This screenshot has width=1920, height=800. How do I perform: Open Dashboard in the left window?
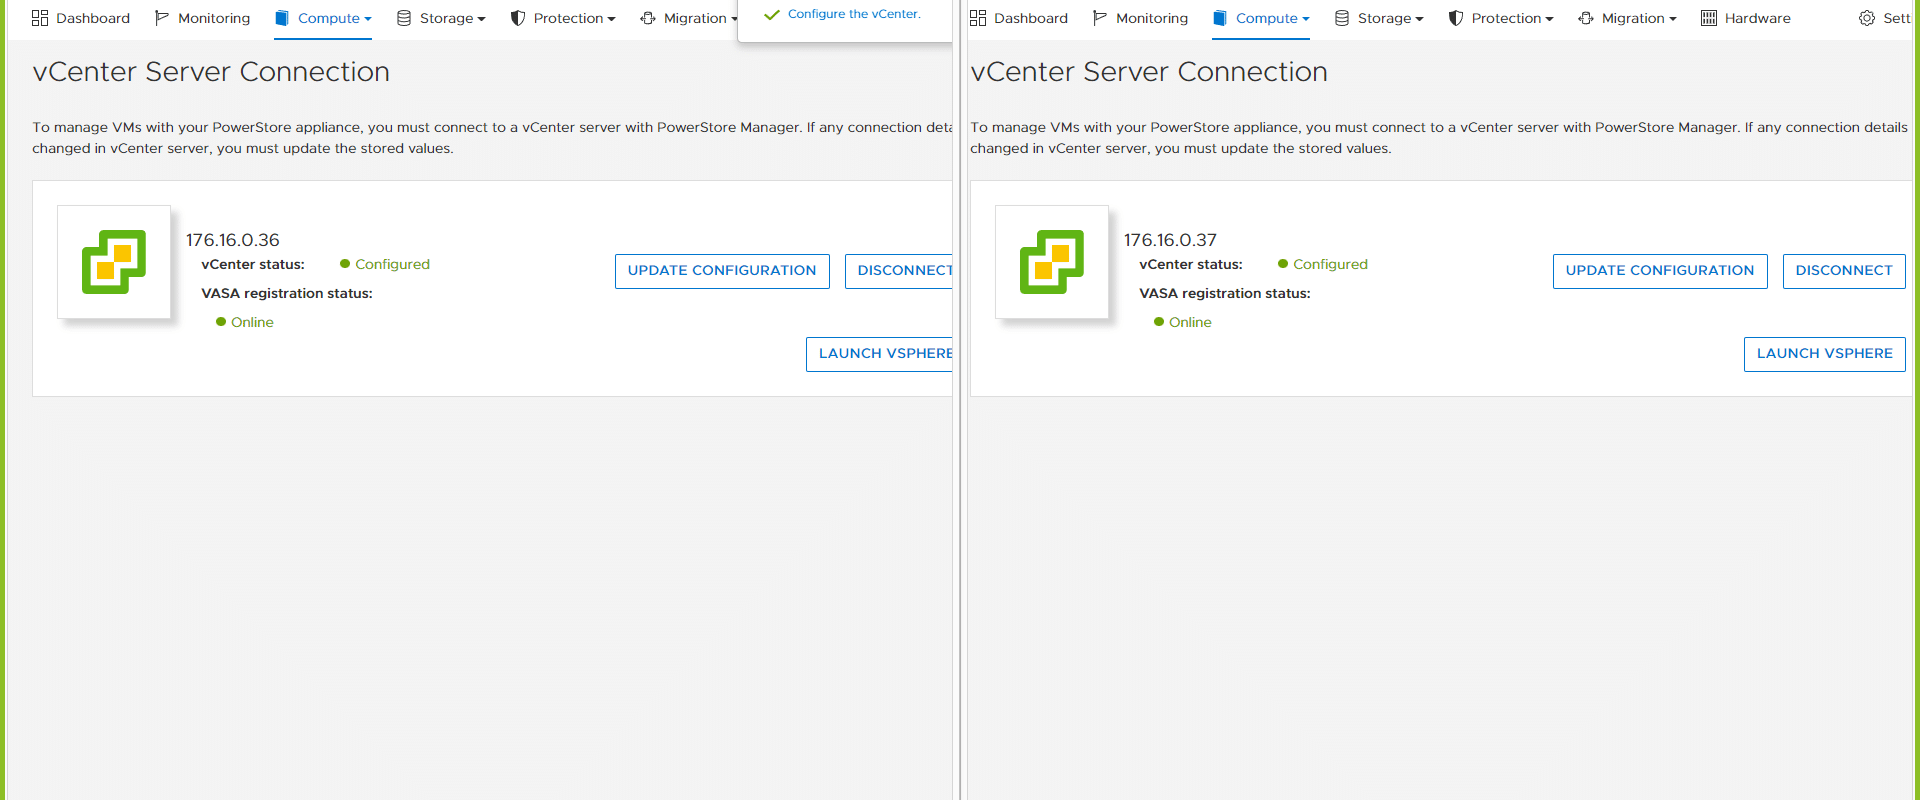point(80,18)
